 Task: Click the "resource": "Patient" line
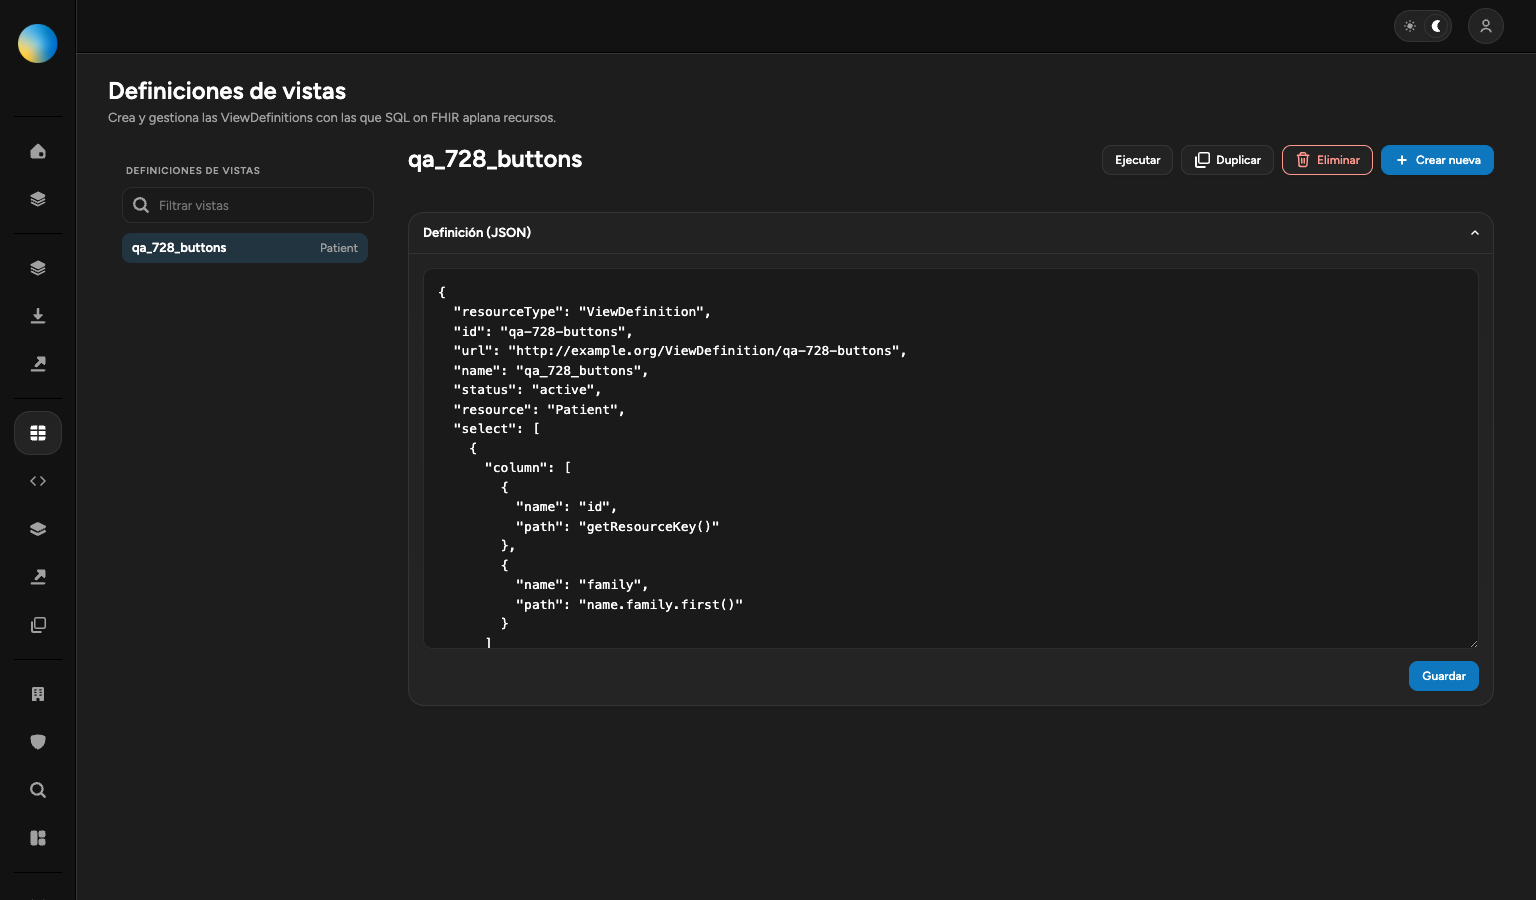point(539,409)
